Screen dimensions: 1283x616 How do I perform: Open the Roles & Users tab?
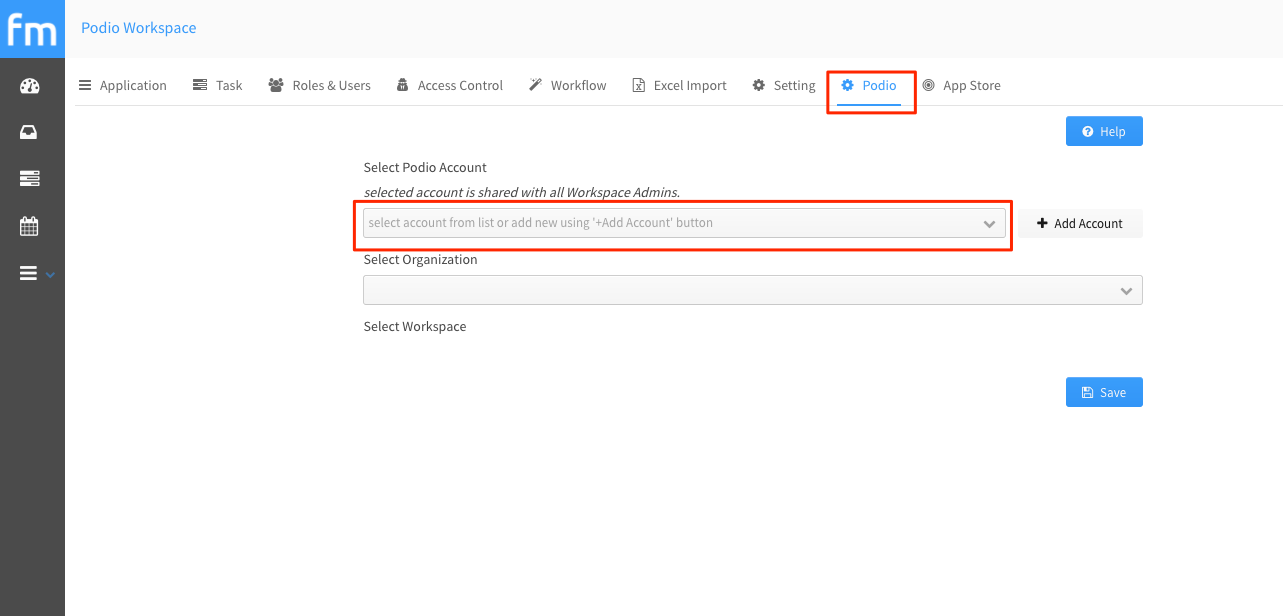click(x=319, y=85)
